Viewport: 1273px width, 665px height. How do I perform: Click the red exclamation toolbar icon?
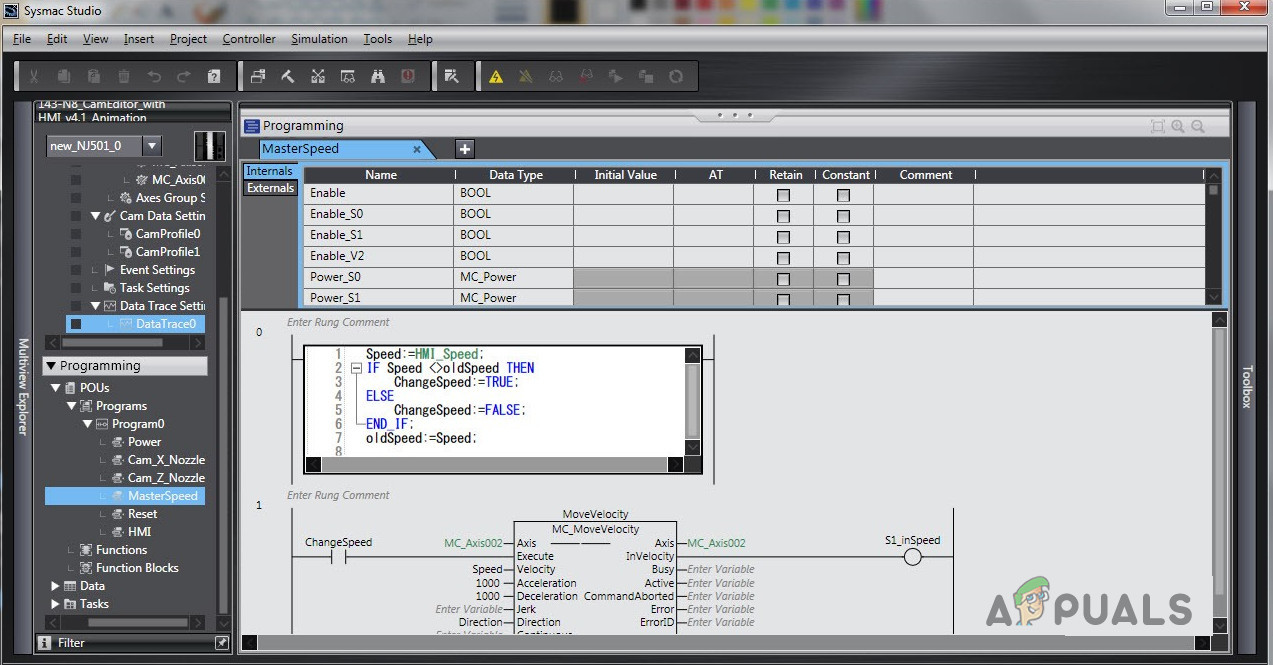[408, 76]
